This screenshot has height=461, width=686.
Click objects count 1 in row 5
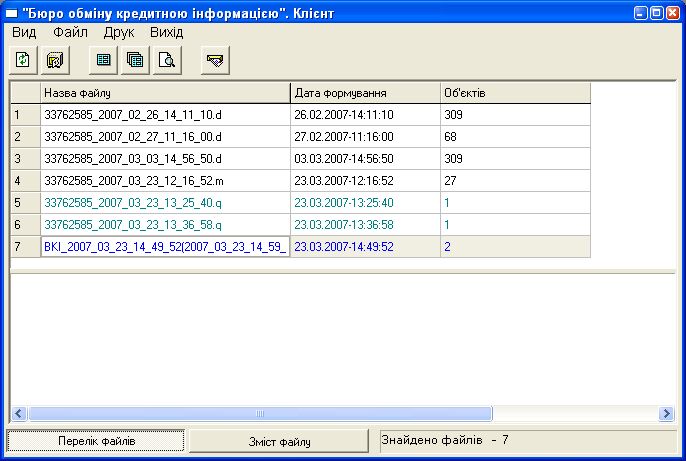(x=515, y=203)
